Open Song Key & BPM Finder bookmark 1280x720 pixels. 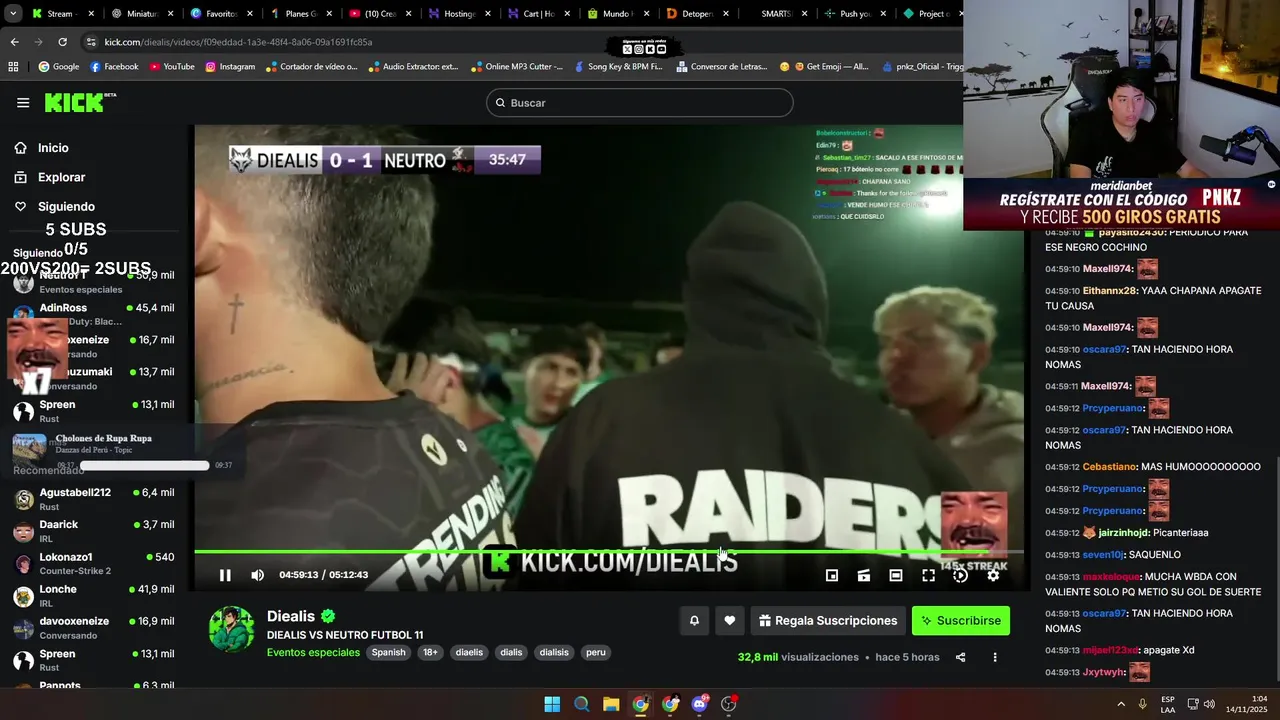618,67
